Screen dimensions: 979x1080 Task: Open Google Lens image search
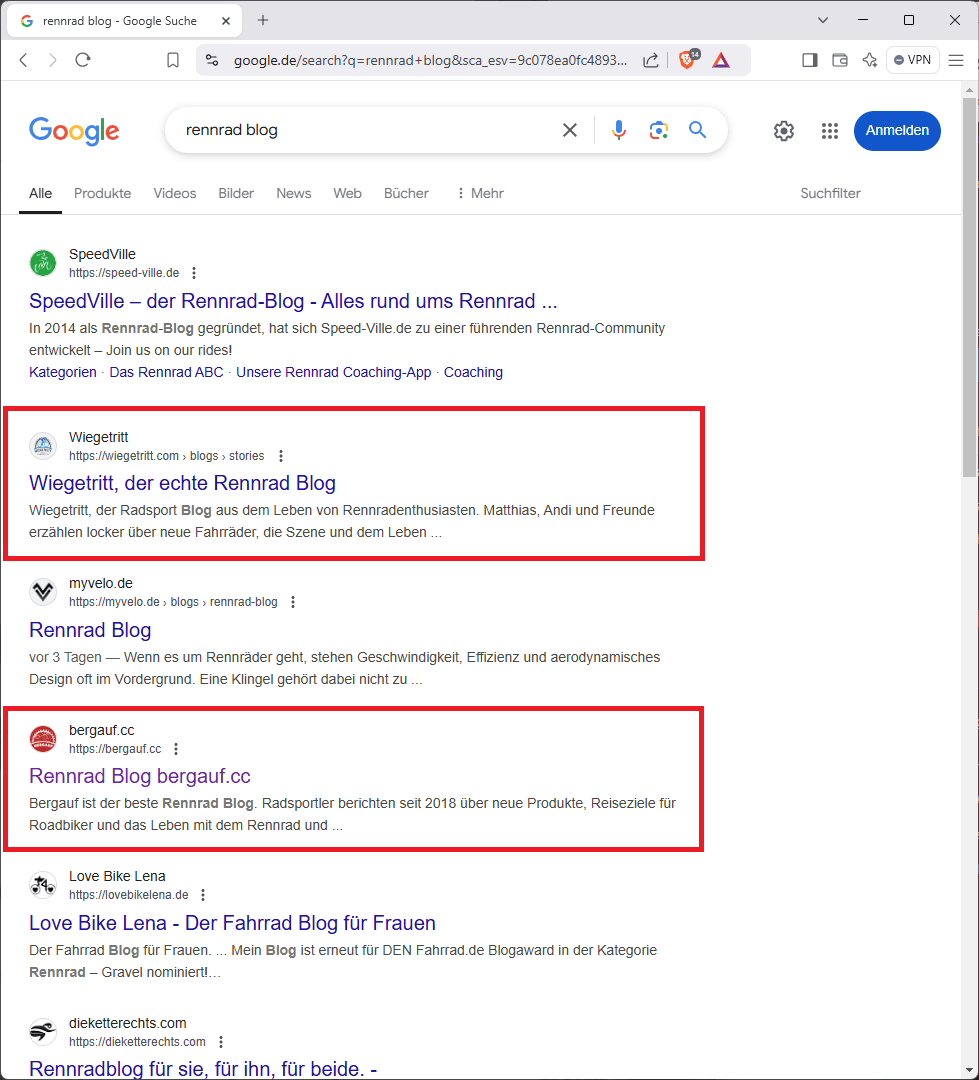pyautogui.click(x=658, y=130)
